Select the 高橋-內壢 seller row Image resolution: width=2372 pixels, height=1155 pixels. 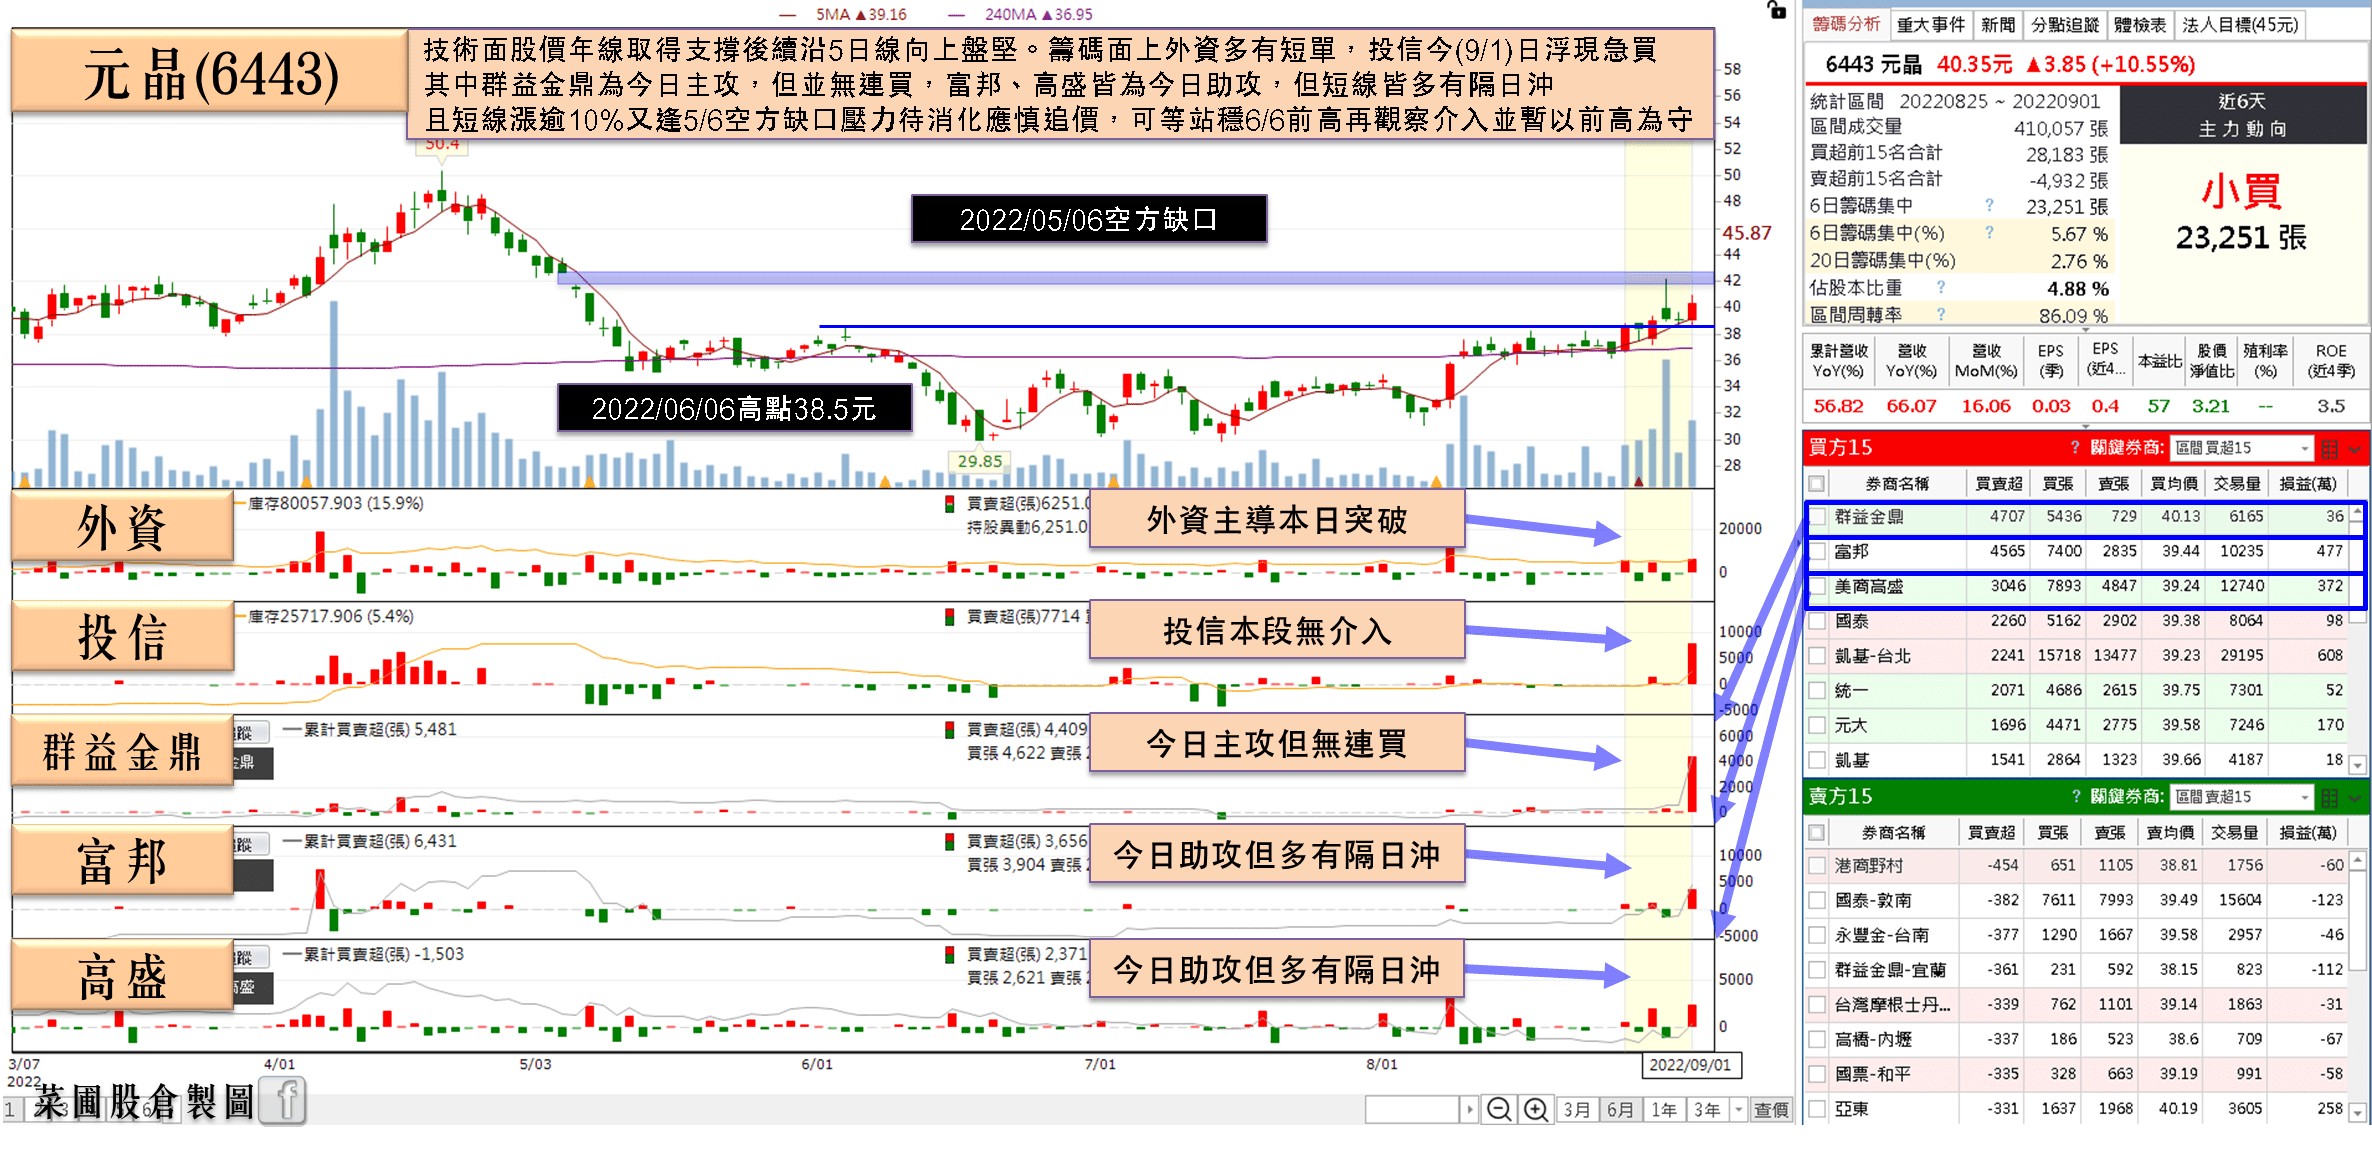pyautogui.click(x=2076, y=1039)
